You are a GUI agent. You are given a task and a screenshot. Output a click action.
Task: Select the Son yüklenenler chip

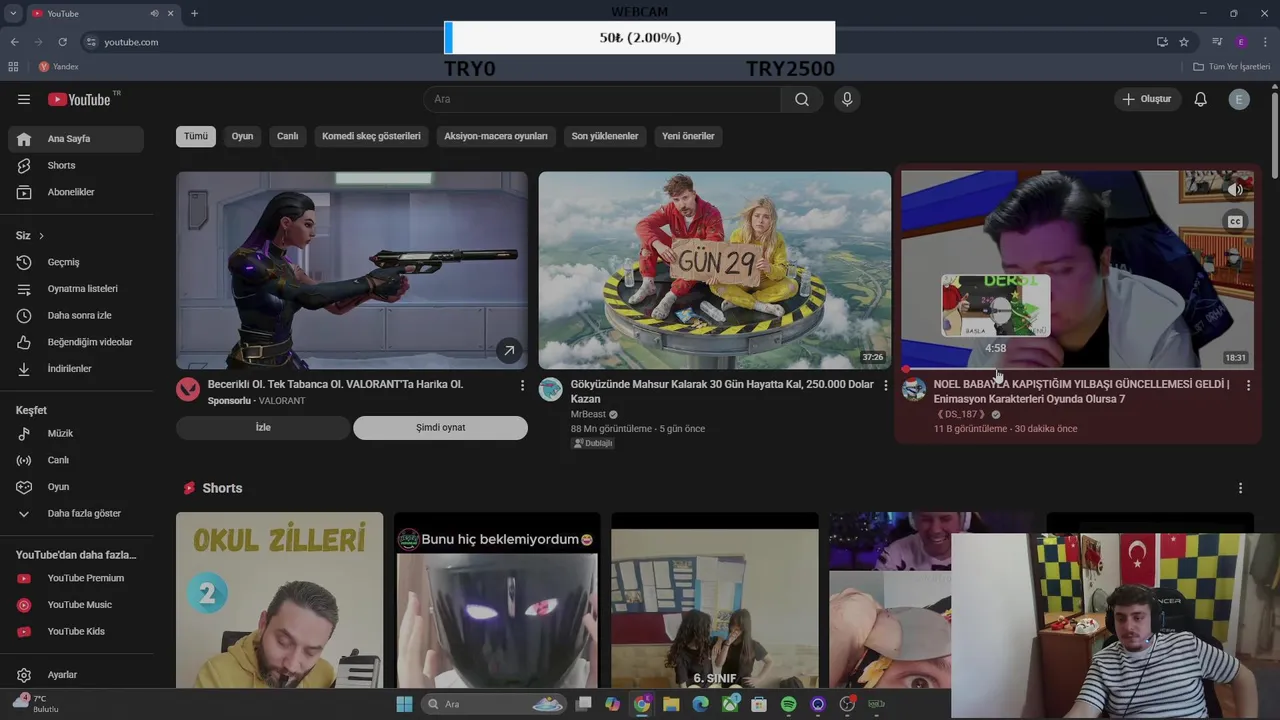coord(605,136)
